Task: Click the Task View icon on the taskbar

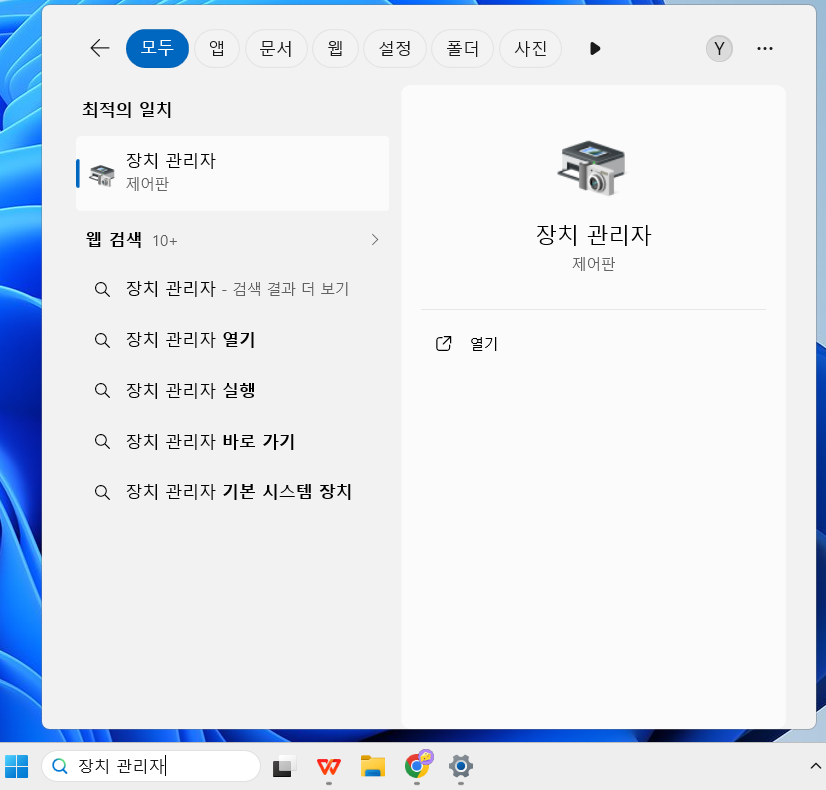Action: (283, 766)
